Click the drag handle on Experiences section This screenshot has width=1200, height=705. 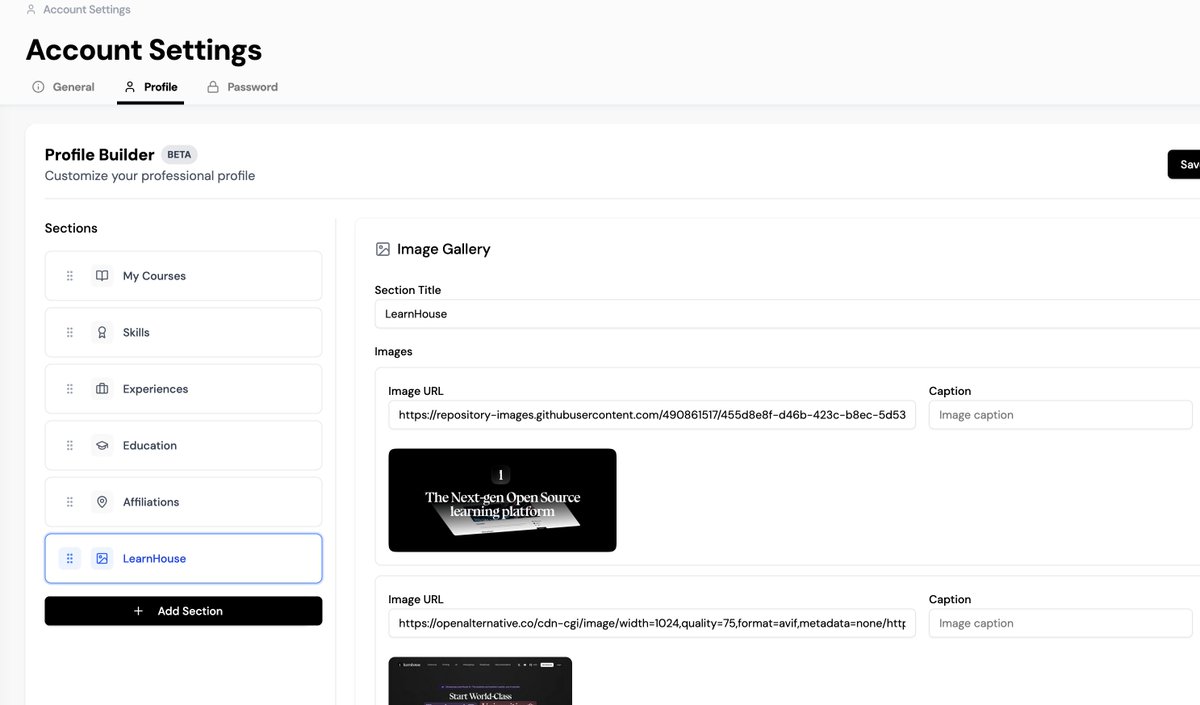(x=70, y=389)
